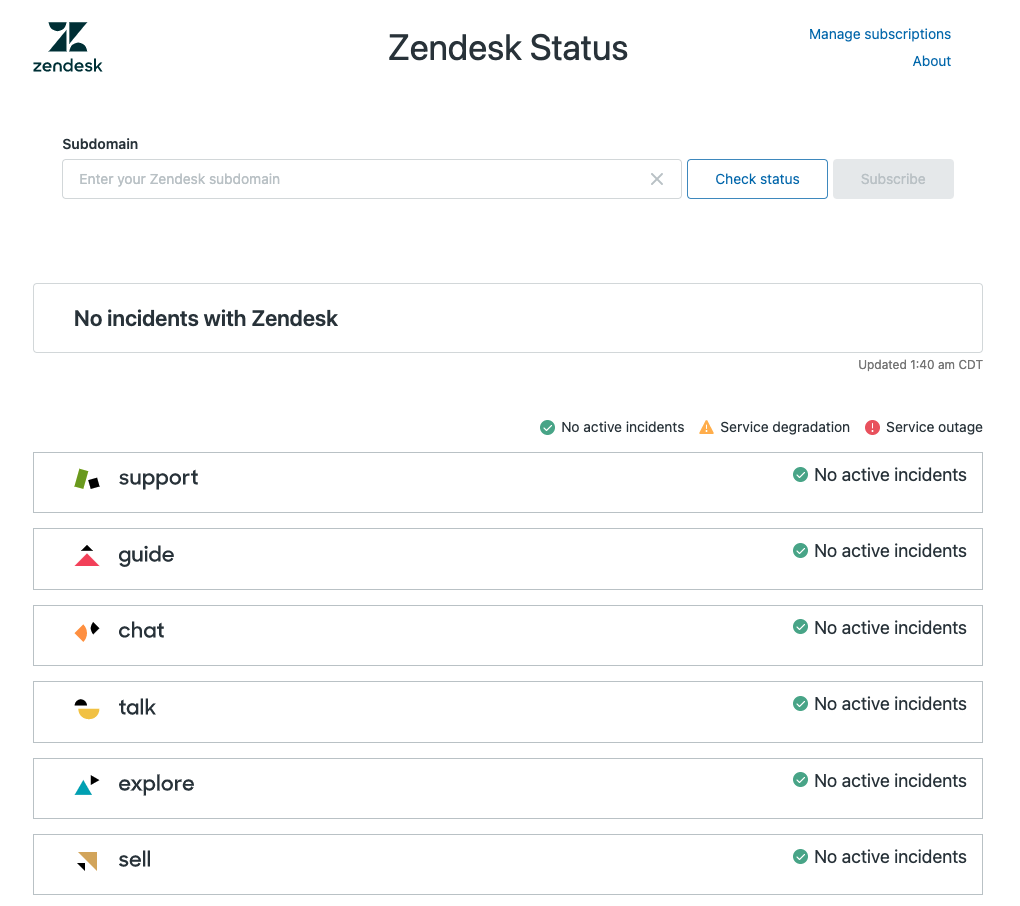Click the Chat product icon
The height and width of the screenshot is (906, 1020).
[87, 632]
